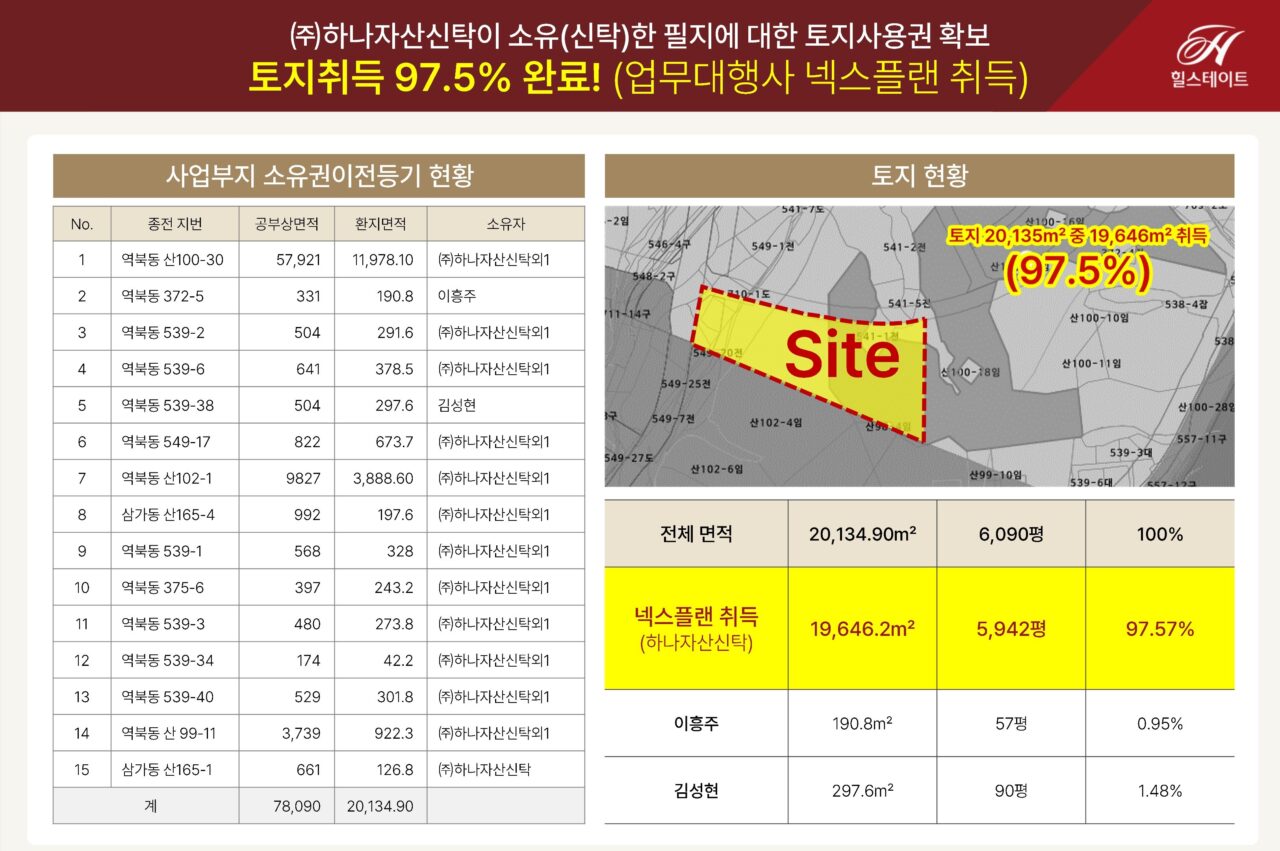
Task: Click the value '301.8'
Action: tap(395, 696)
